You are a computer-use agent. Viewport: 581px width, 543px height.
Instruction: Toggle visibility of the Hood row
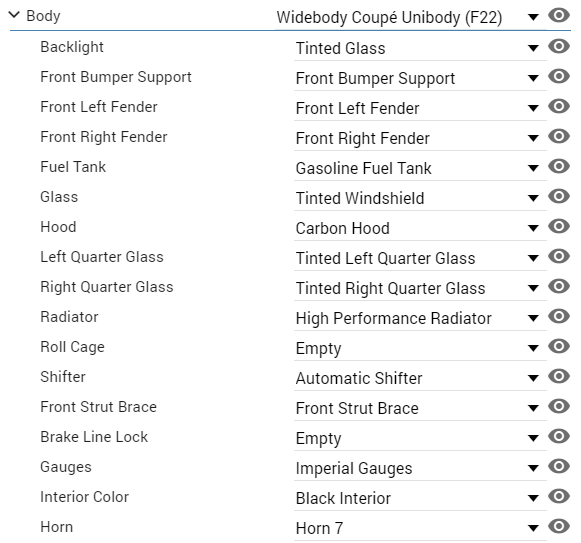(558, 226)
